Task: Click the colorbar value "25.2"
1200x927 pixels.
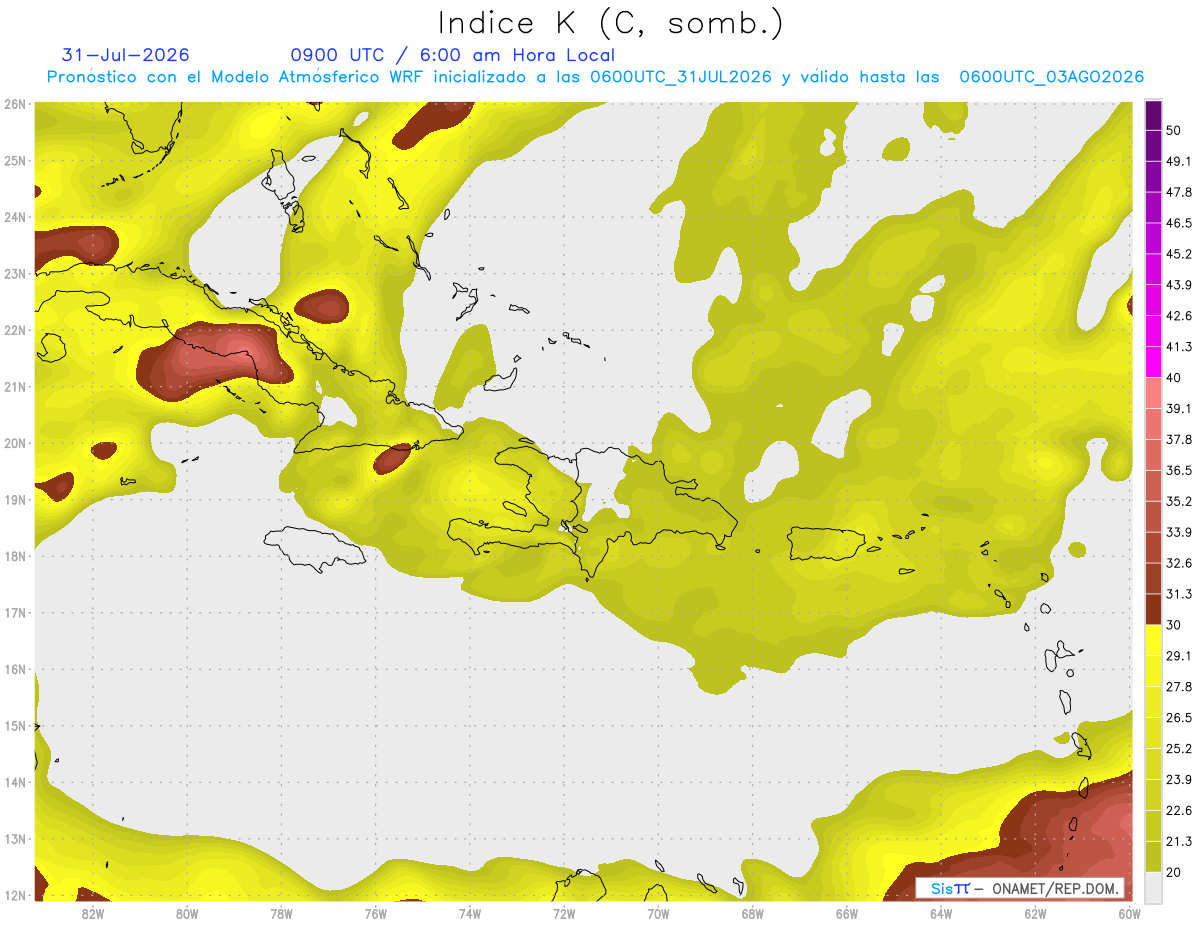Action: (x=1179, y=748)
